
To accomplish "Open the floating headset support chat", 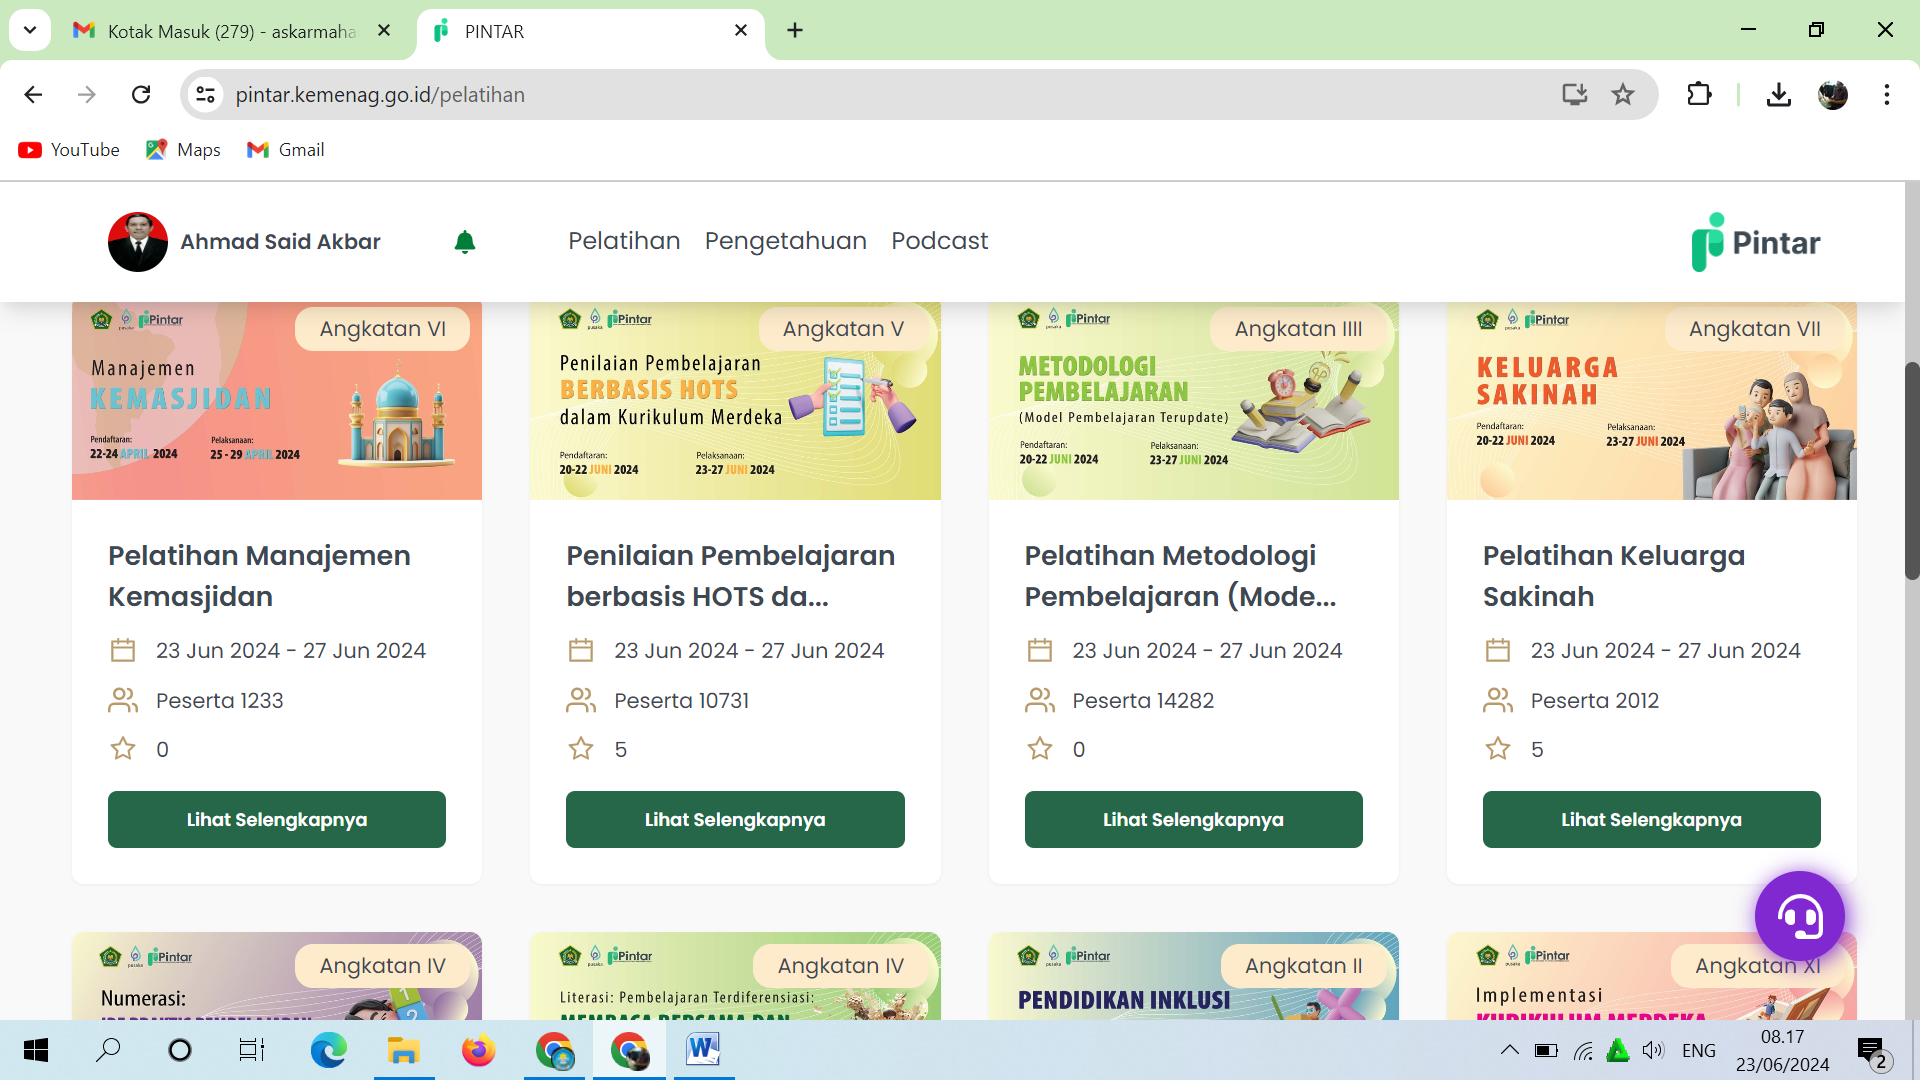I will point(1799,915).
